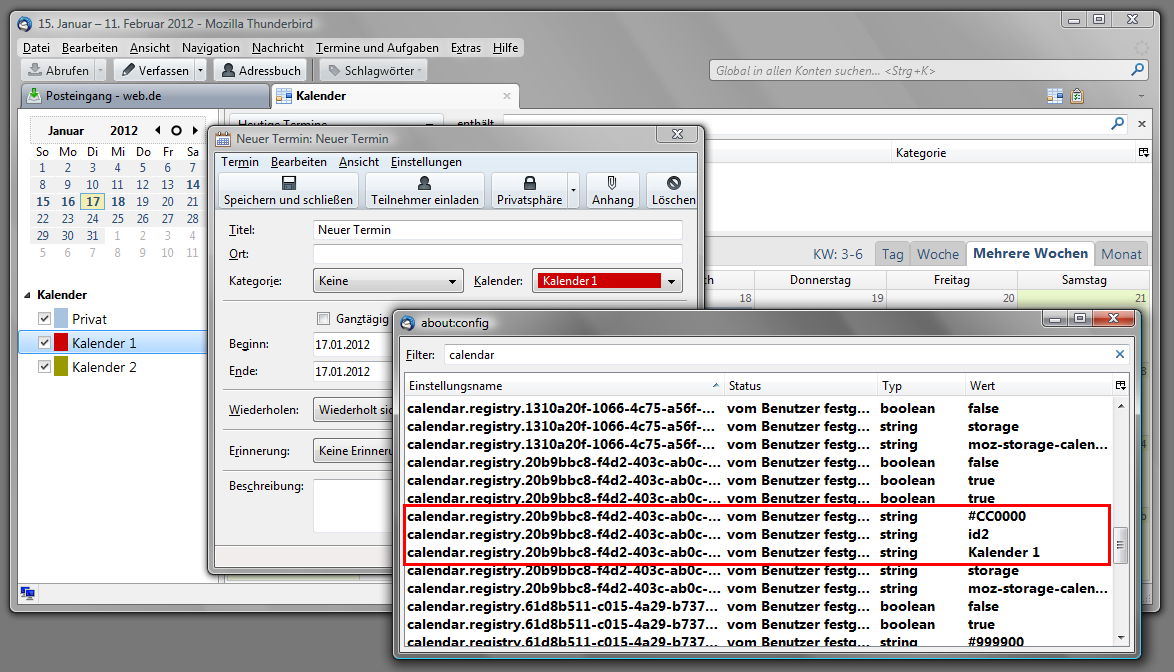Click column picker next to Kategorie header

tap(1143, 153)
